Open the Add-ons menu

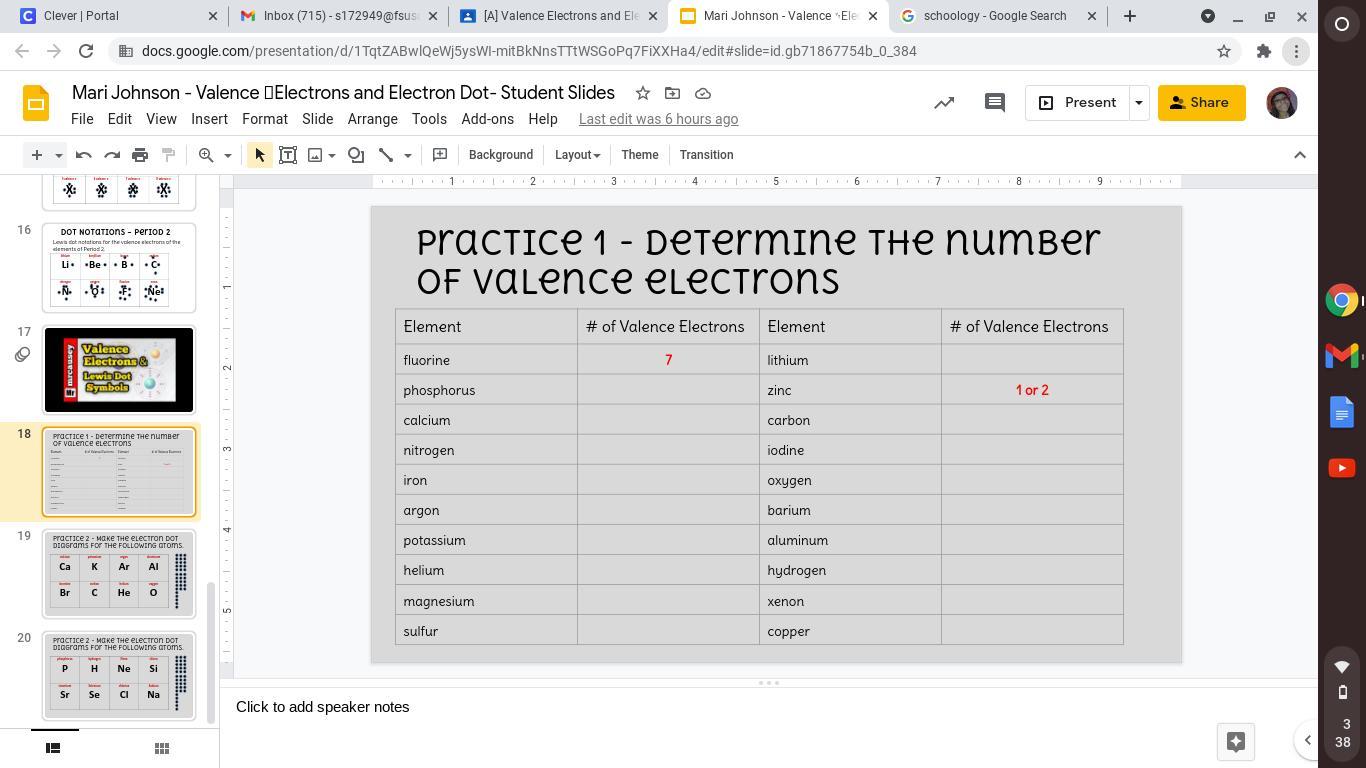[487, 119]
